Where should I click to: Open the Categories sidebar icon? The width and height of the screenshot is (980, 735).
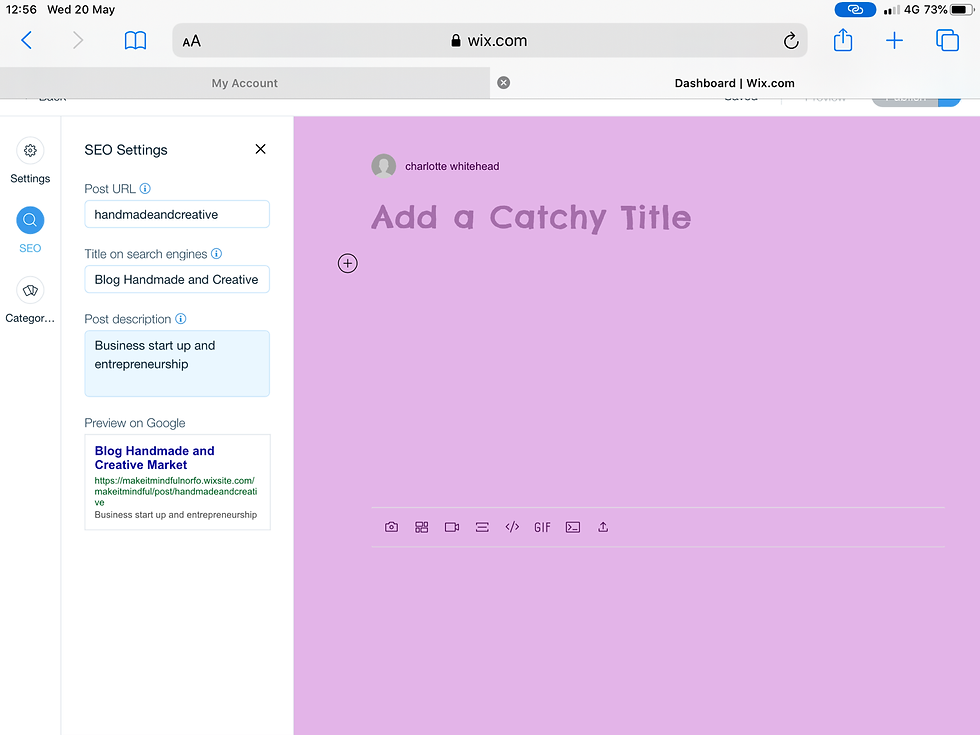point(30,291)
